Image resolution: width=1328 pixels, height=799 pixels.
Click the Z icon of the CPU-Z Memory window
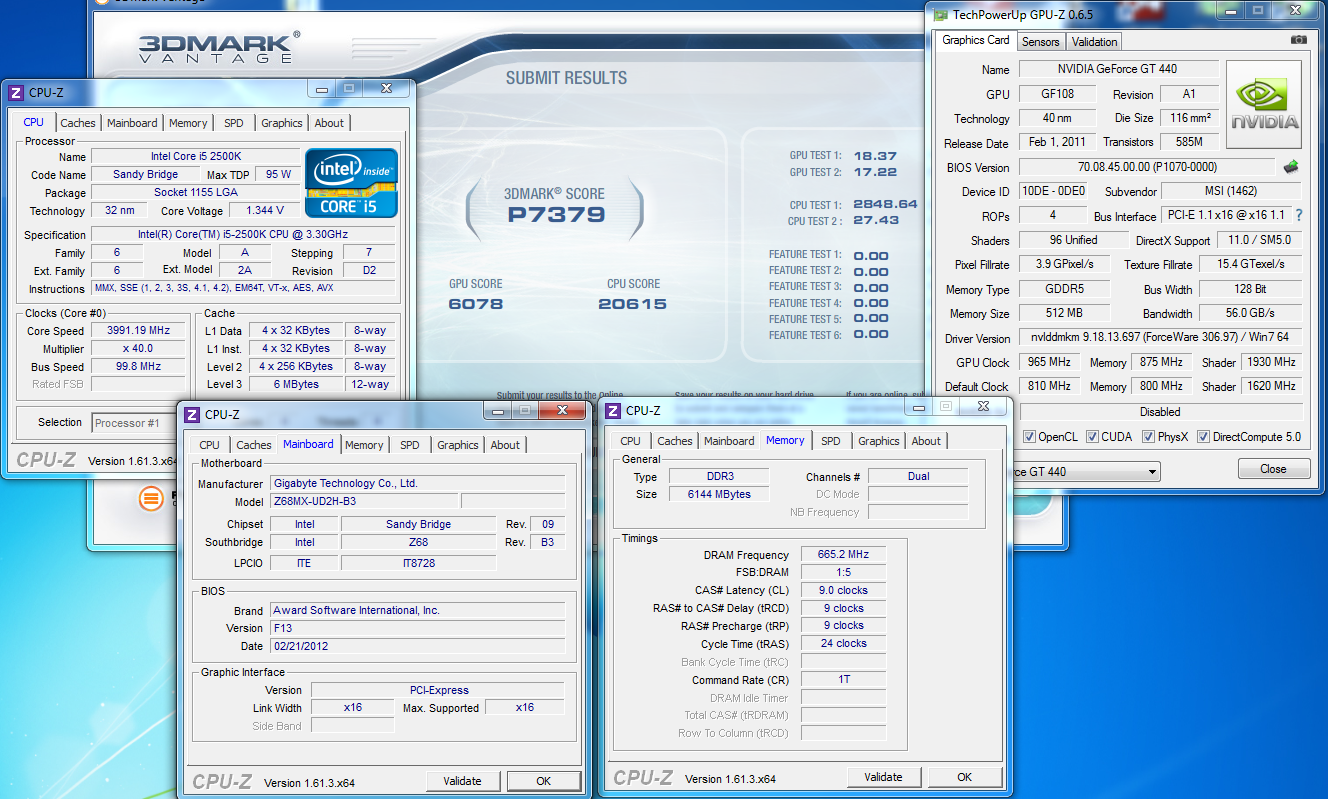(613, 410)
